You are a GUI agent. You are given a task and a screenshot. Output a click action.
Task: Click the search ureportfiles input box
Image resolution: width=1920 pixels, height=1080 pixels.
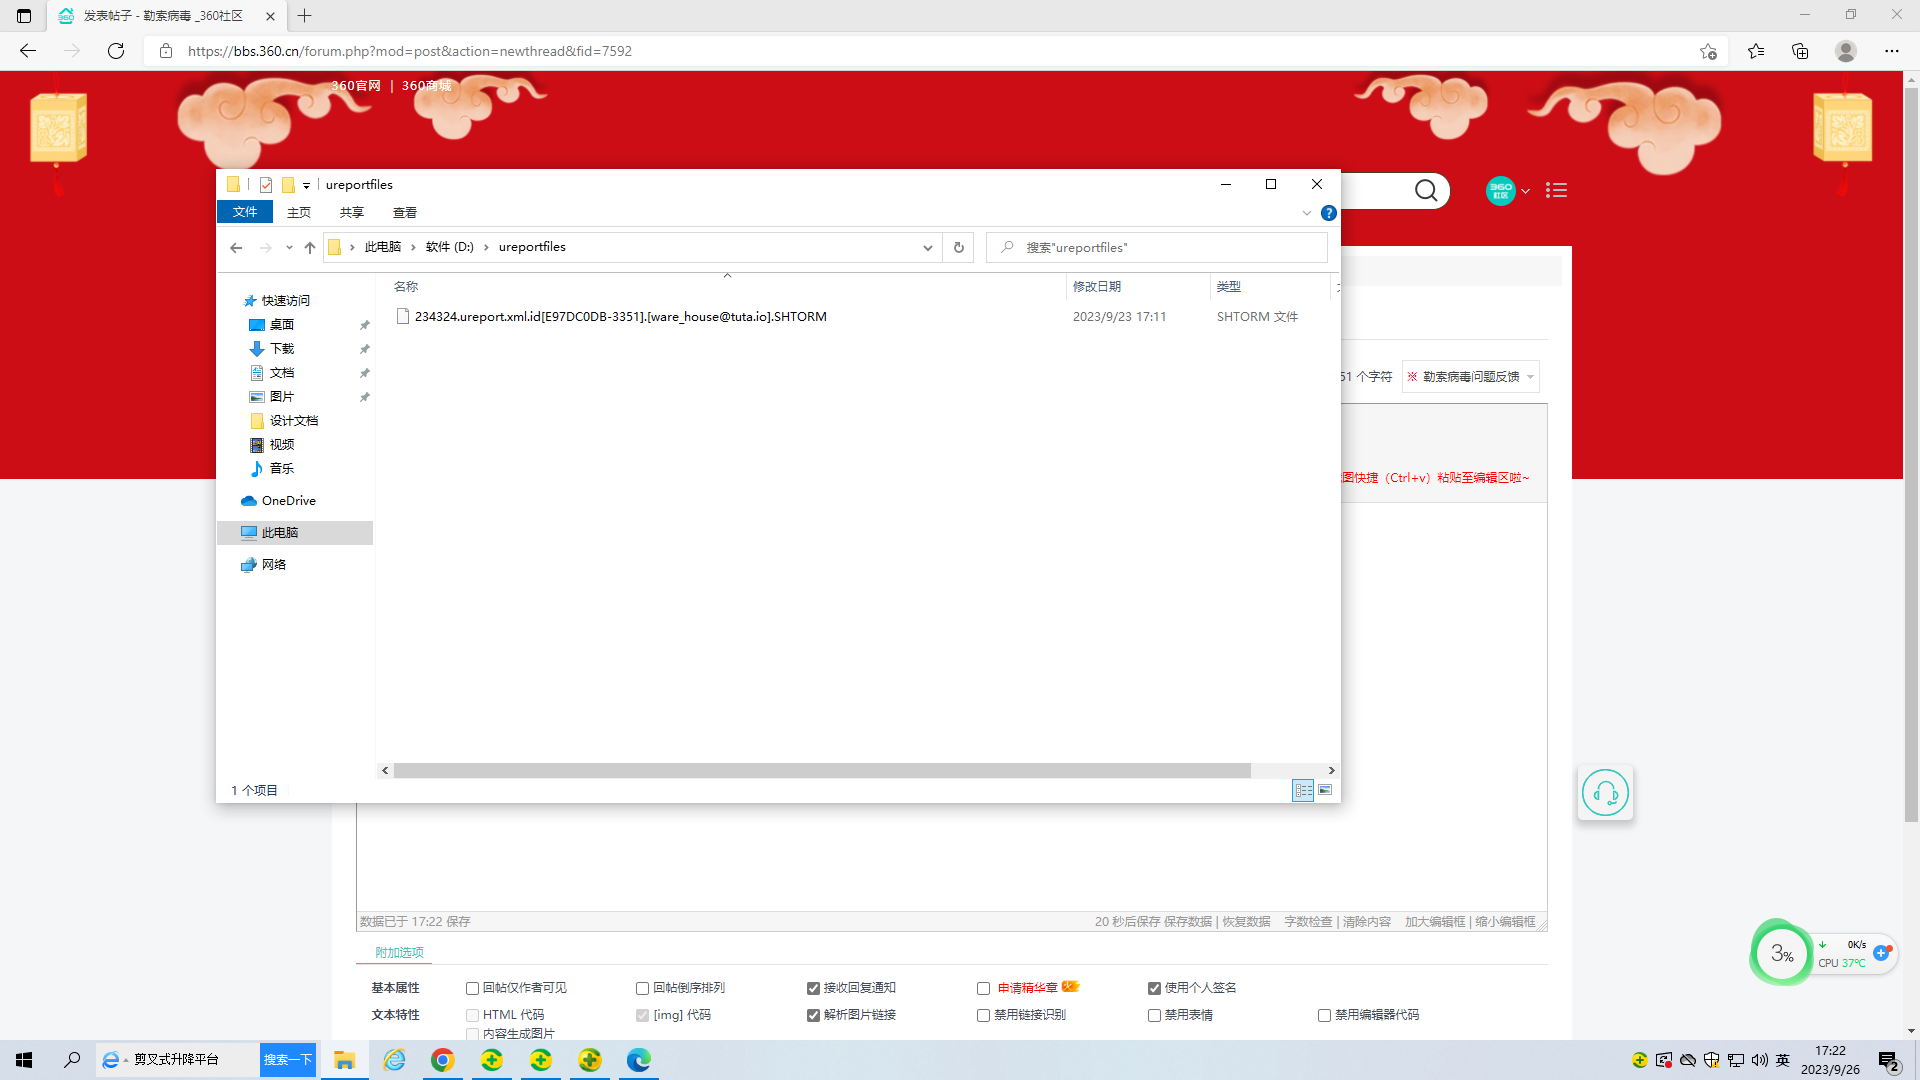[x=1157, y=248]
